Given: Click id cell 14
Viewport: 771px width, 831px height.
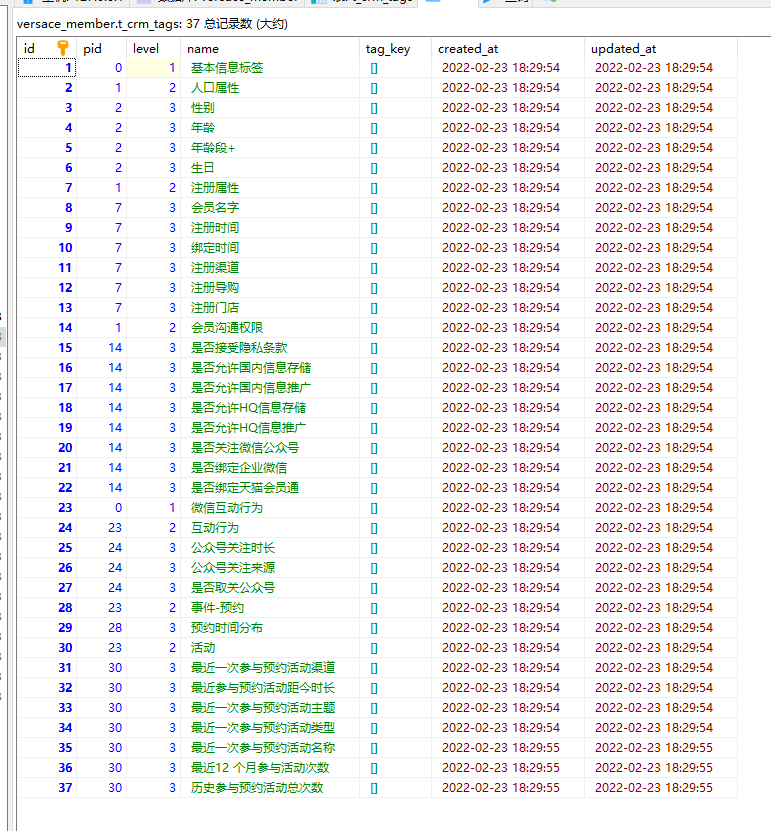Looking at the screenshot, I should pyautogui.click(x=47, y=328).
